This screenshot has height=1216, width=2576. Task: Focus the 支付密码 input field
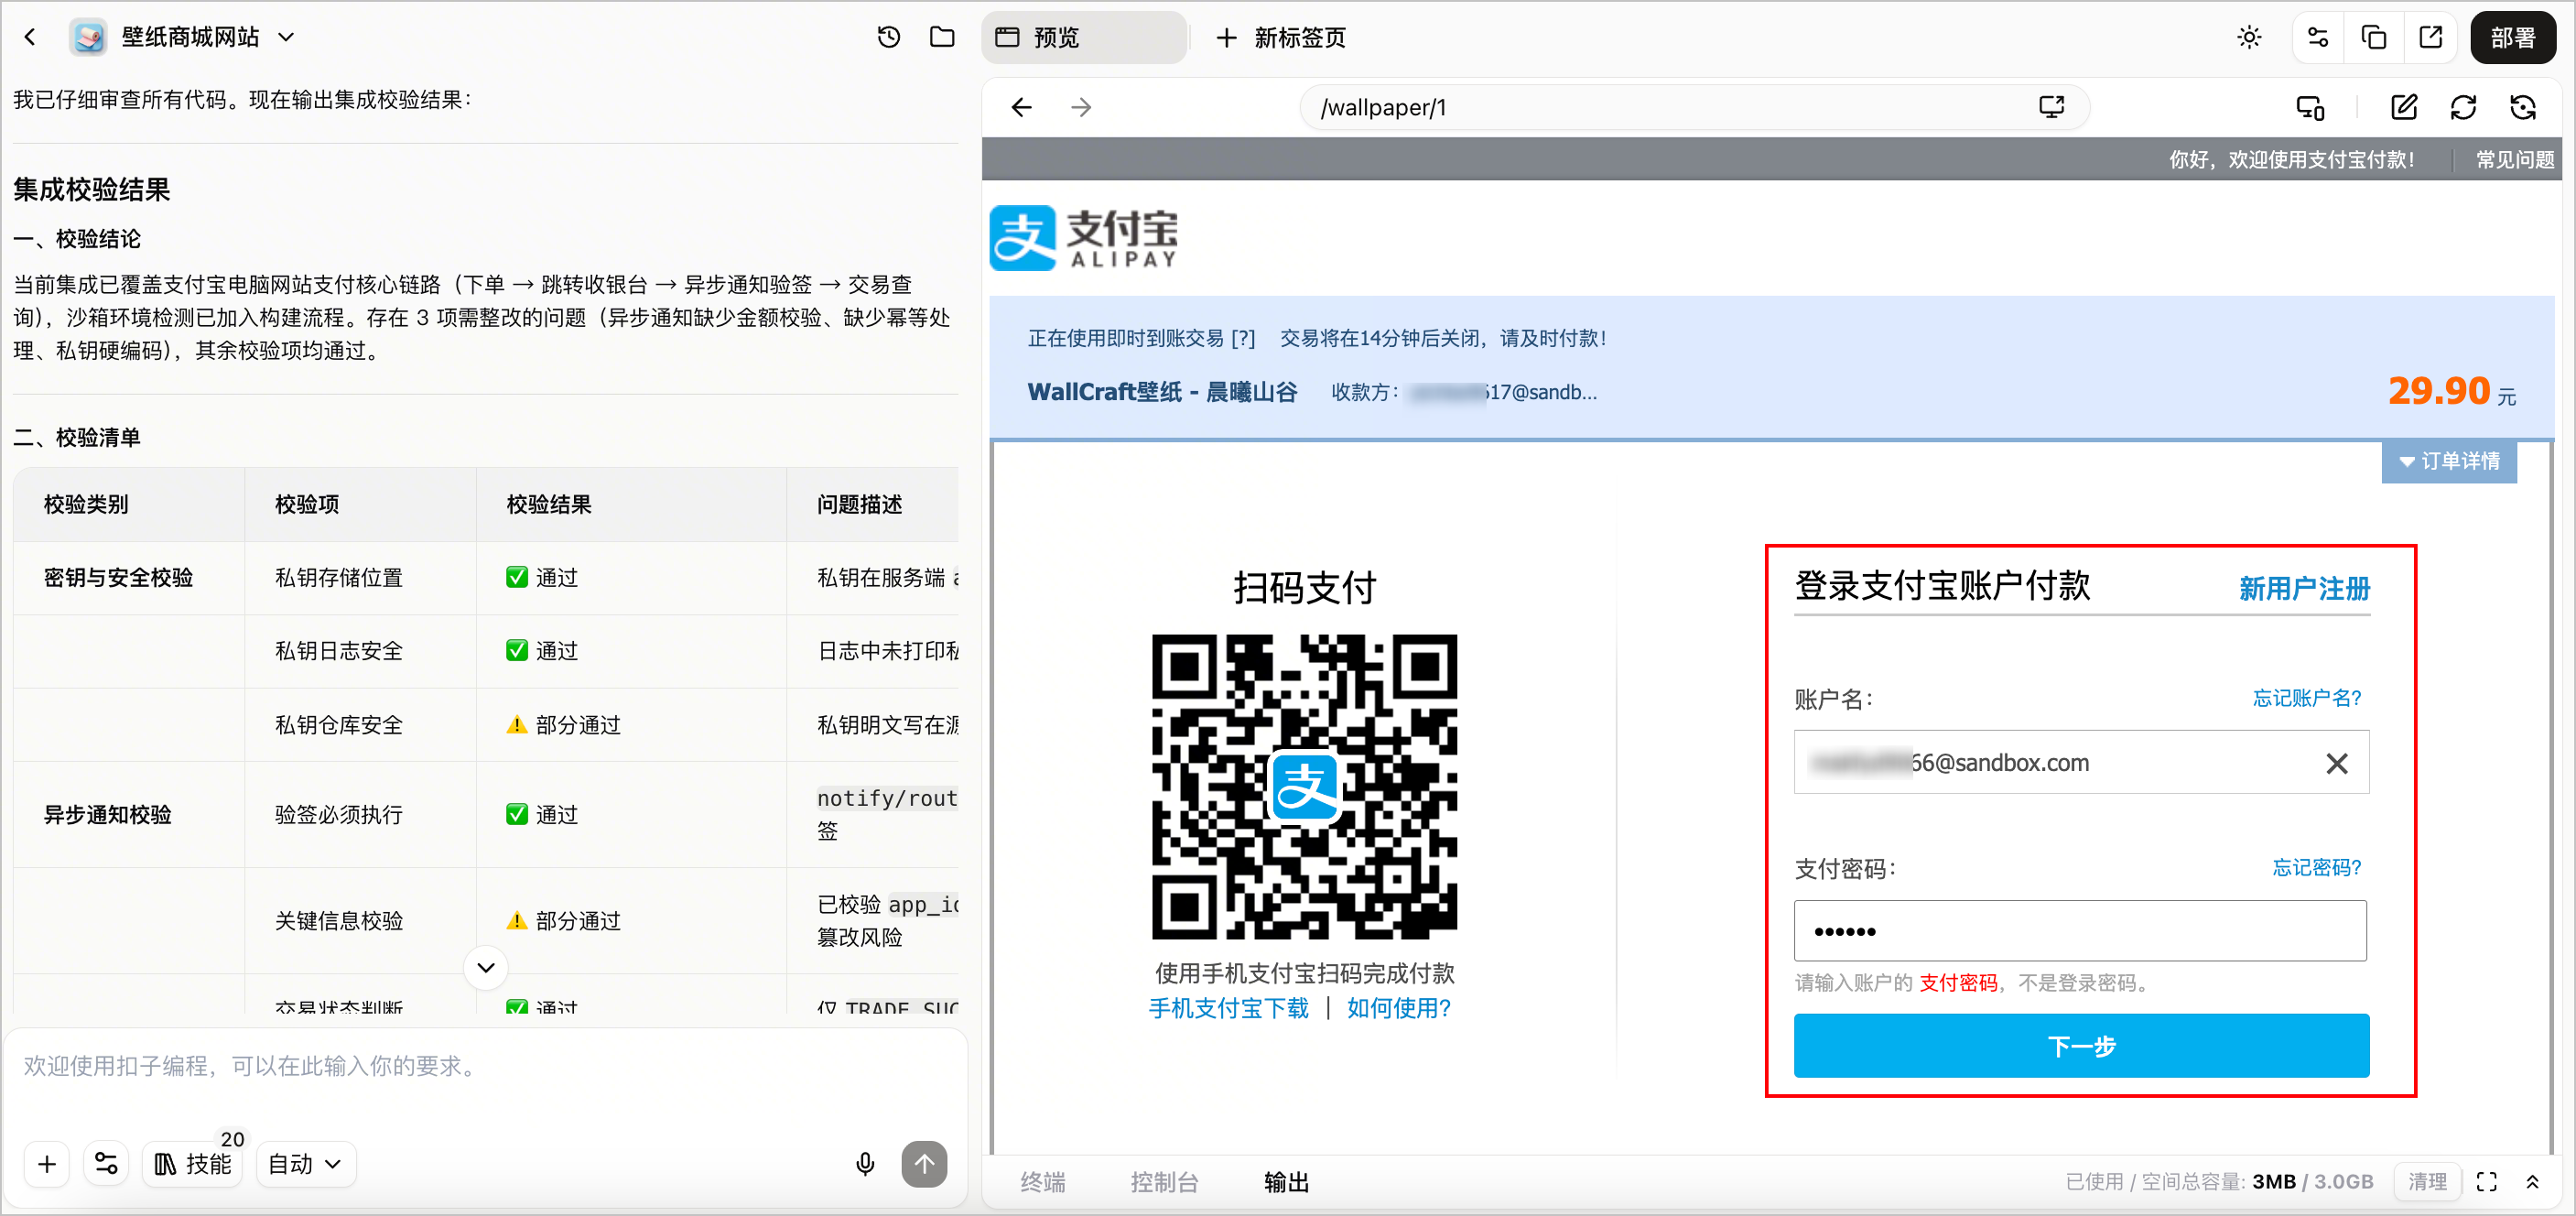(x=2080, y=931)
